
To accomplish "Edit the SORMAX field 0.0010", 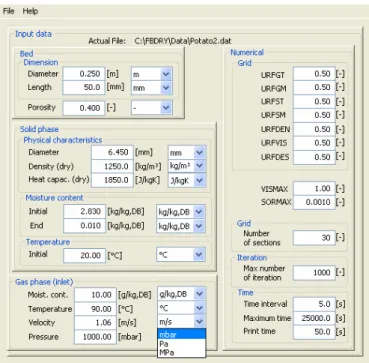I will pyautogui.click(x=314, y=202).
